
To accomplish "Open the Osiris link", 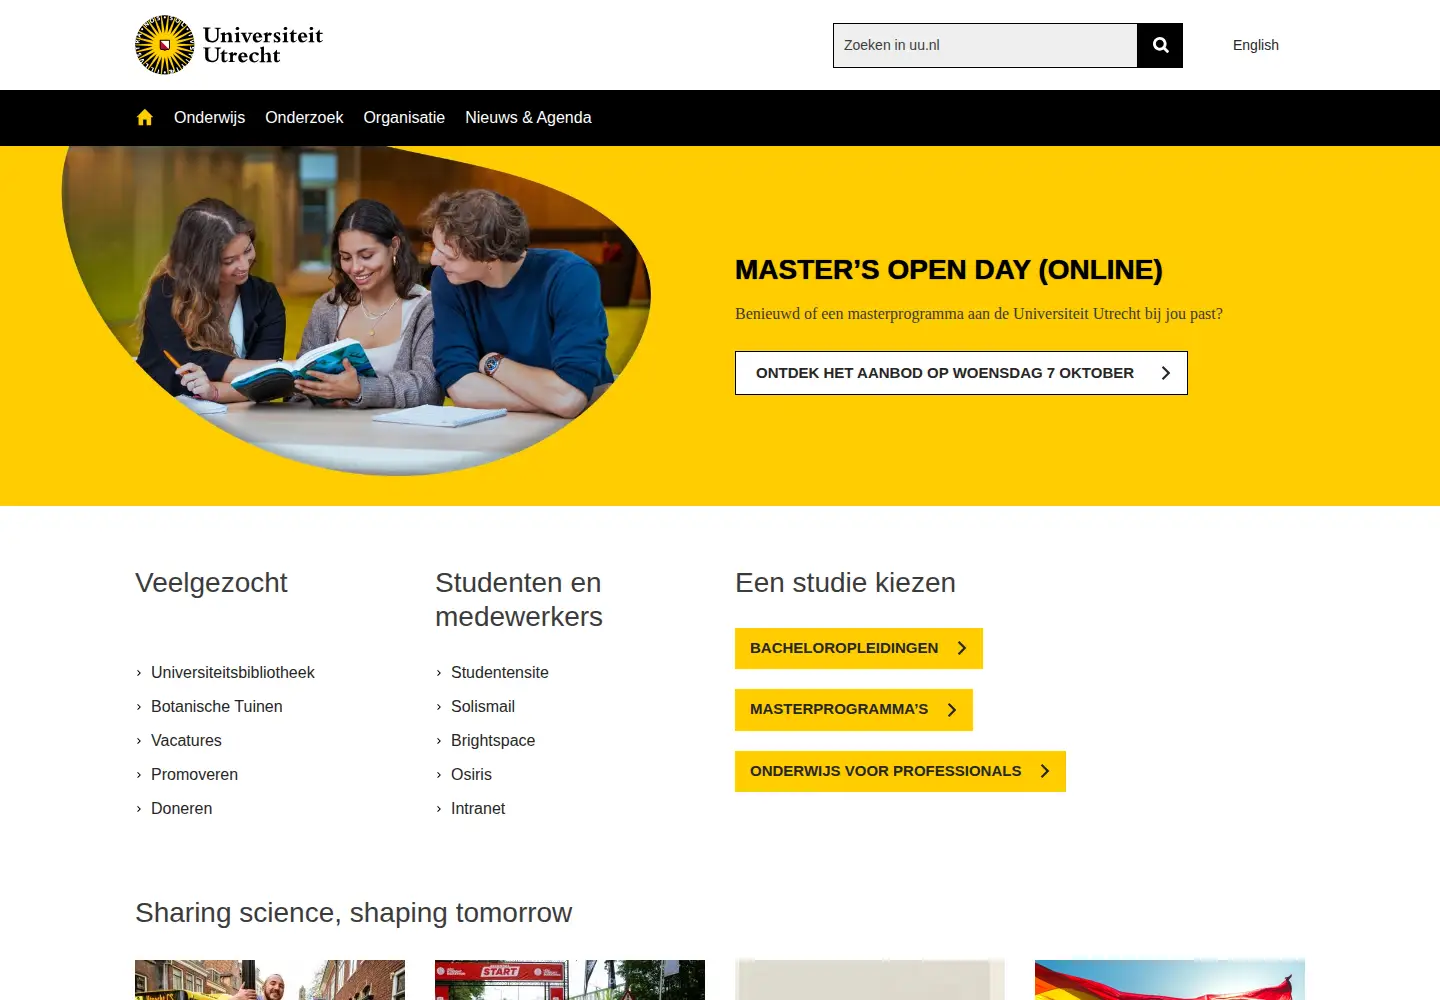I will click(x=471, y=775).
